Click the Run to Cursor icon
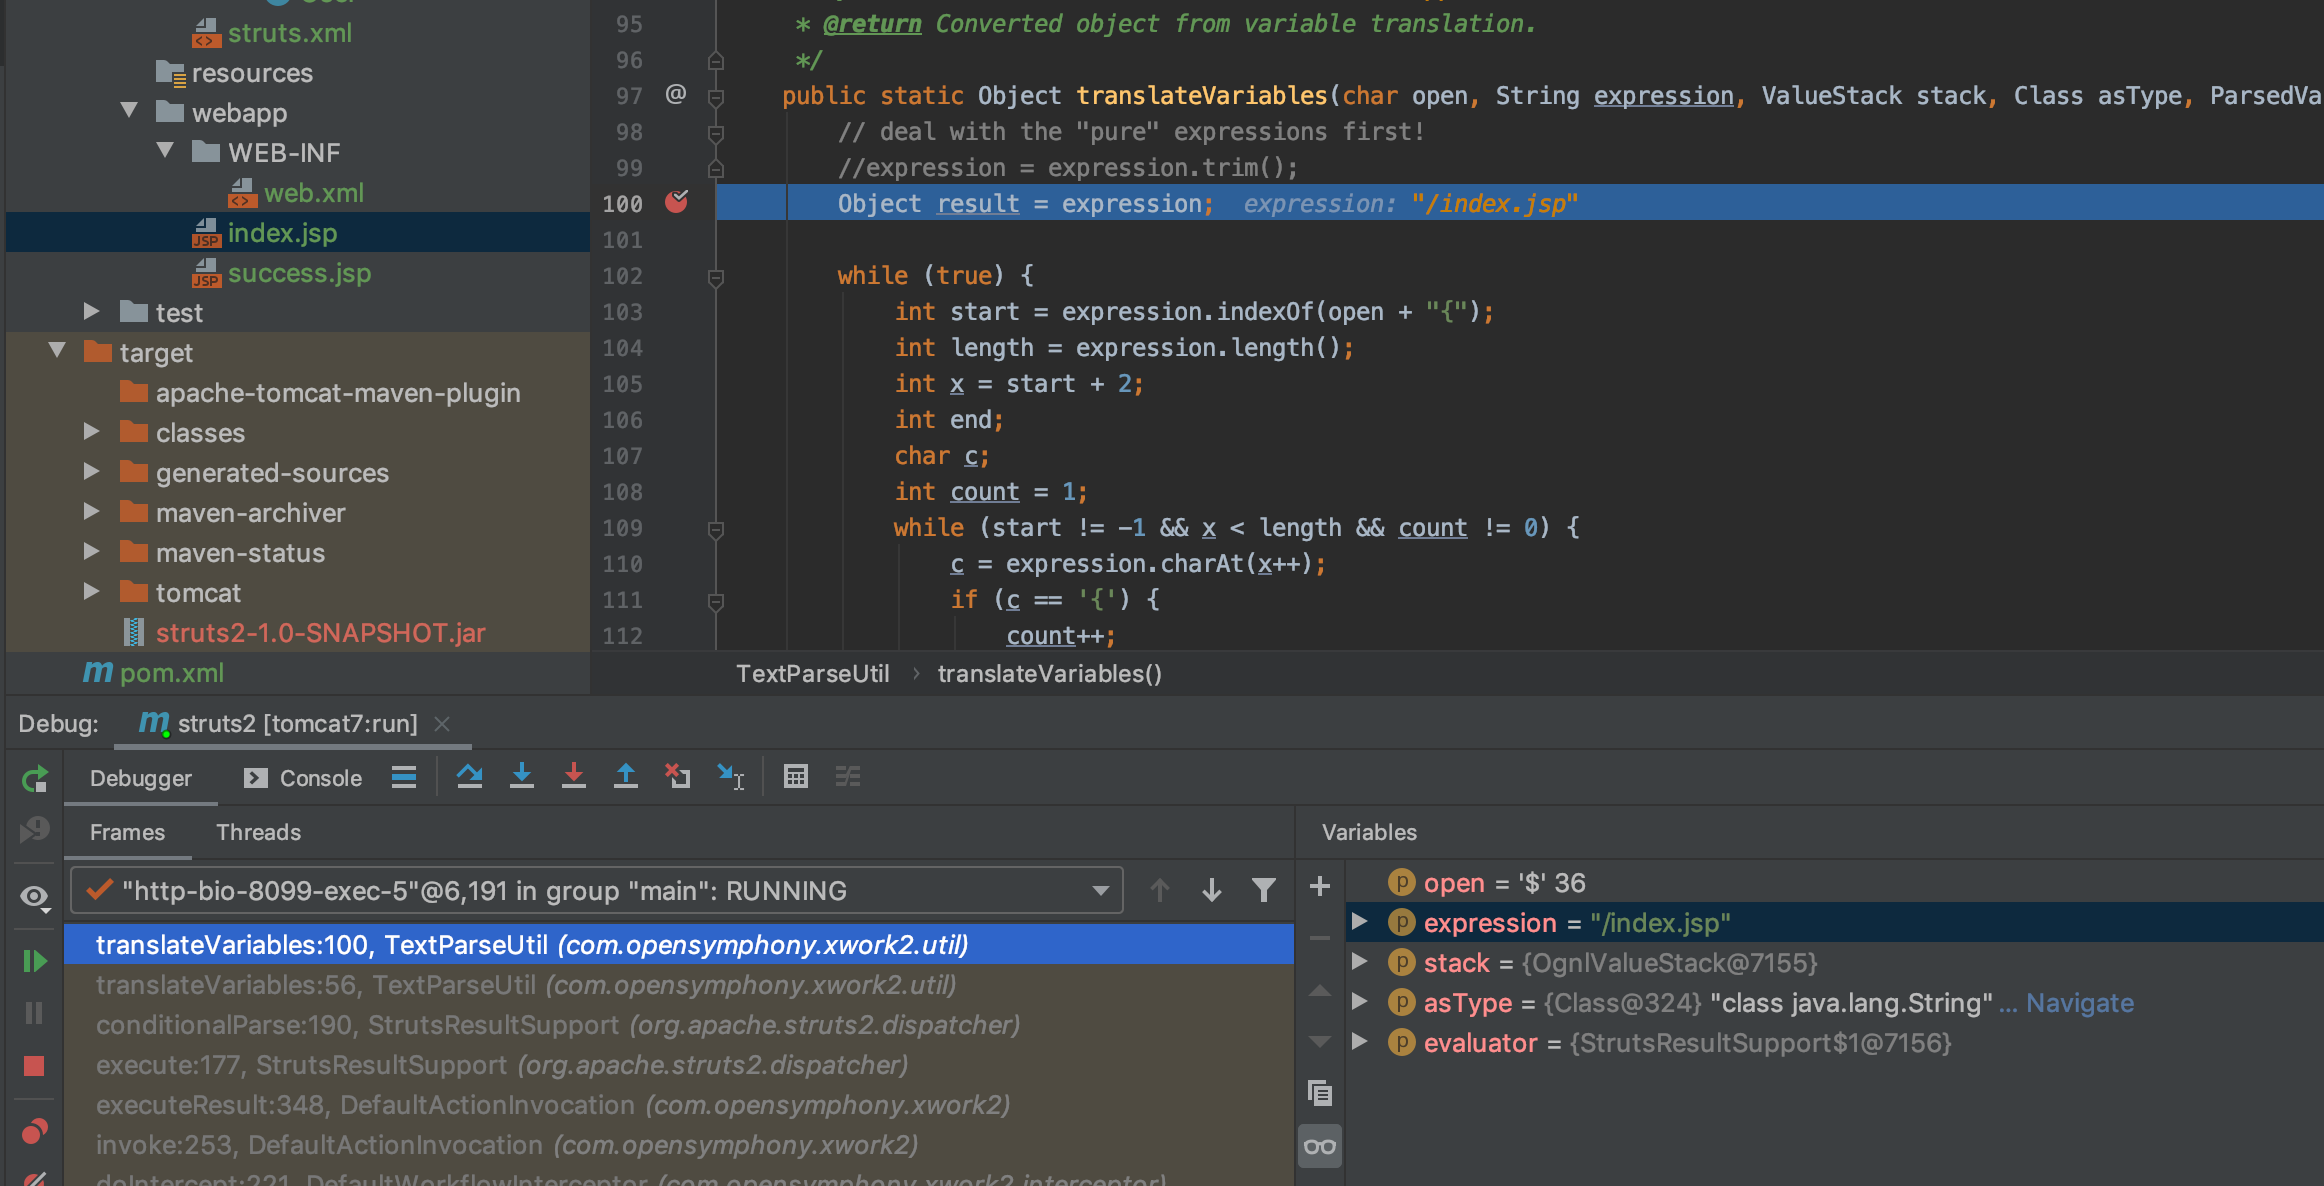2324x1186 pixels. [731, 777]
